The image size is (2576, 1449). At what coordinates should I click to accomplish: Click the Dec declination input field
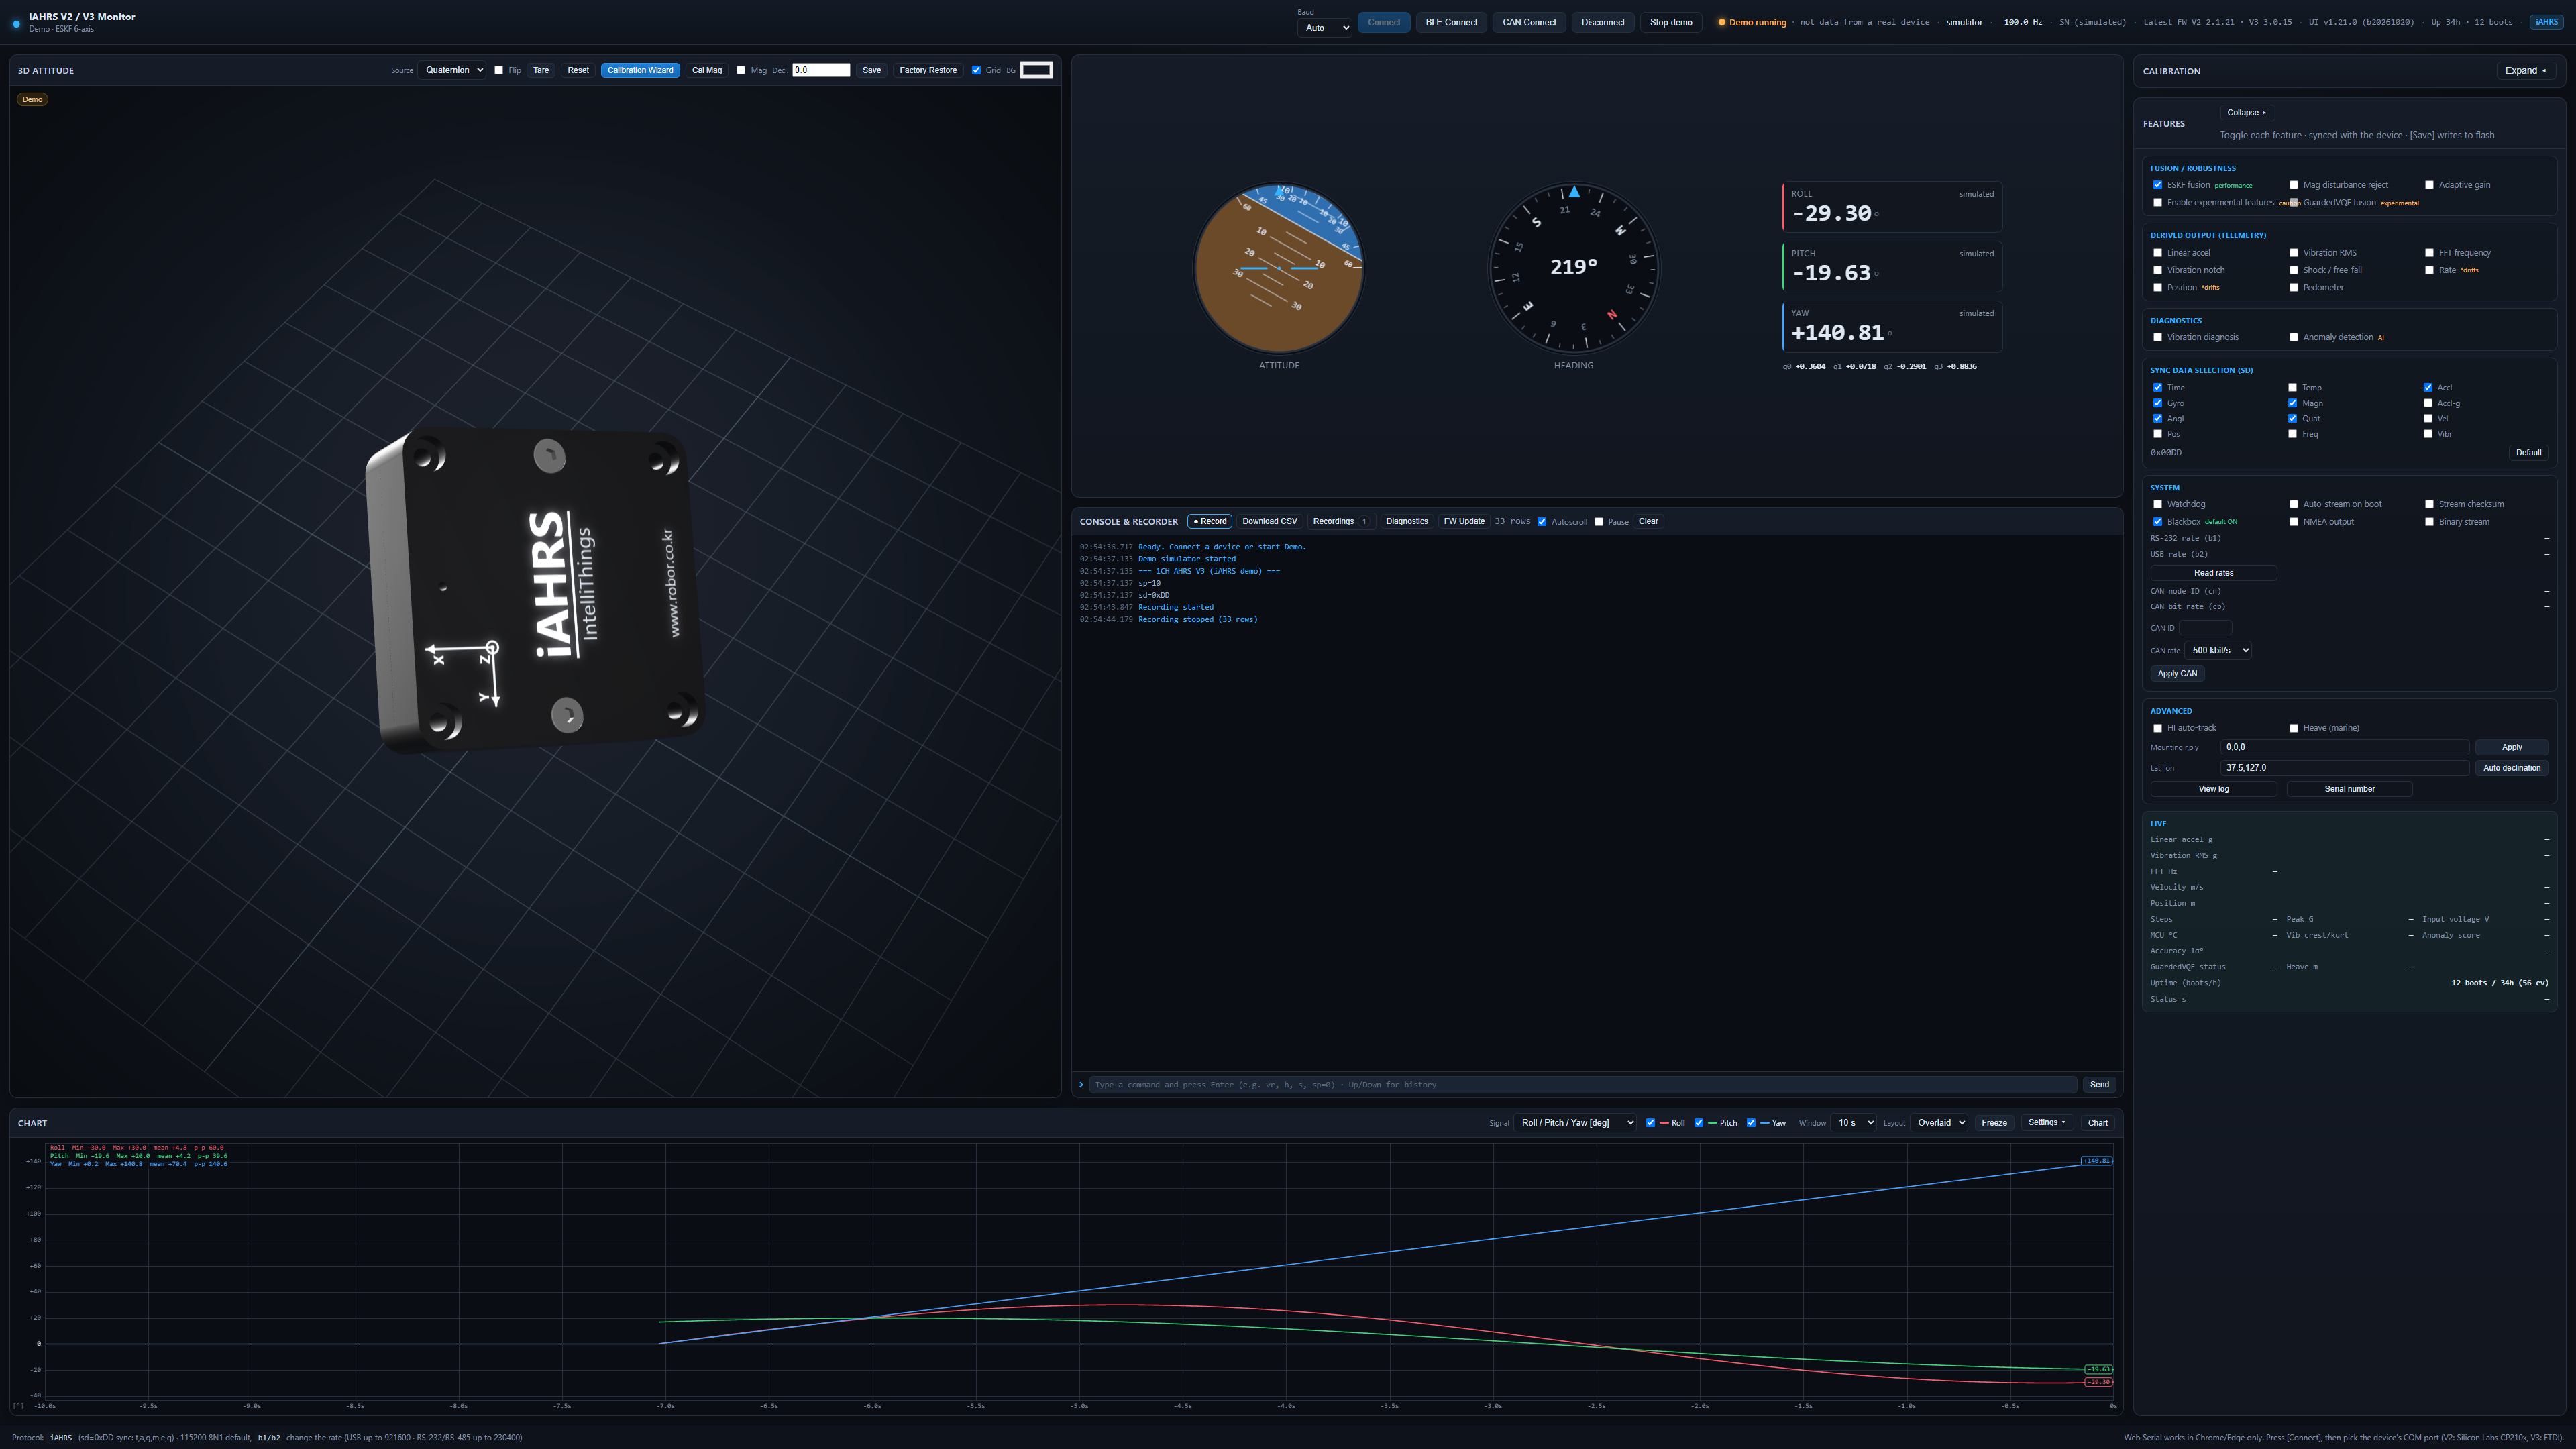(821, 70)
